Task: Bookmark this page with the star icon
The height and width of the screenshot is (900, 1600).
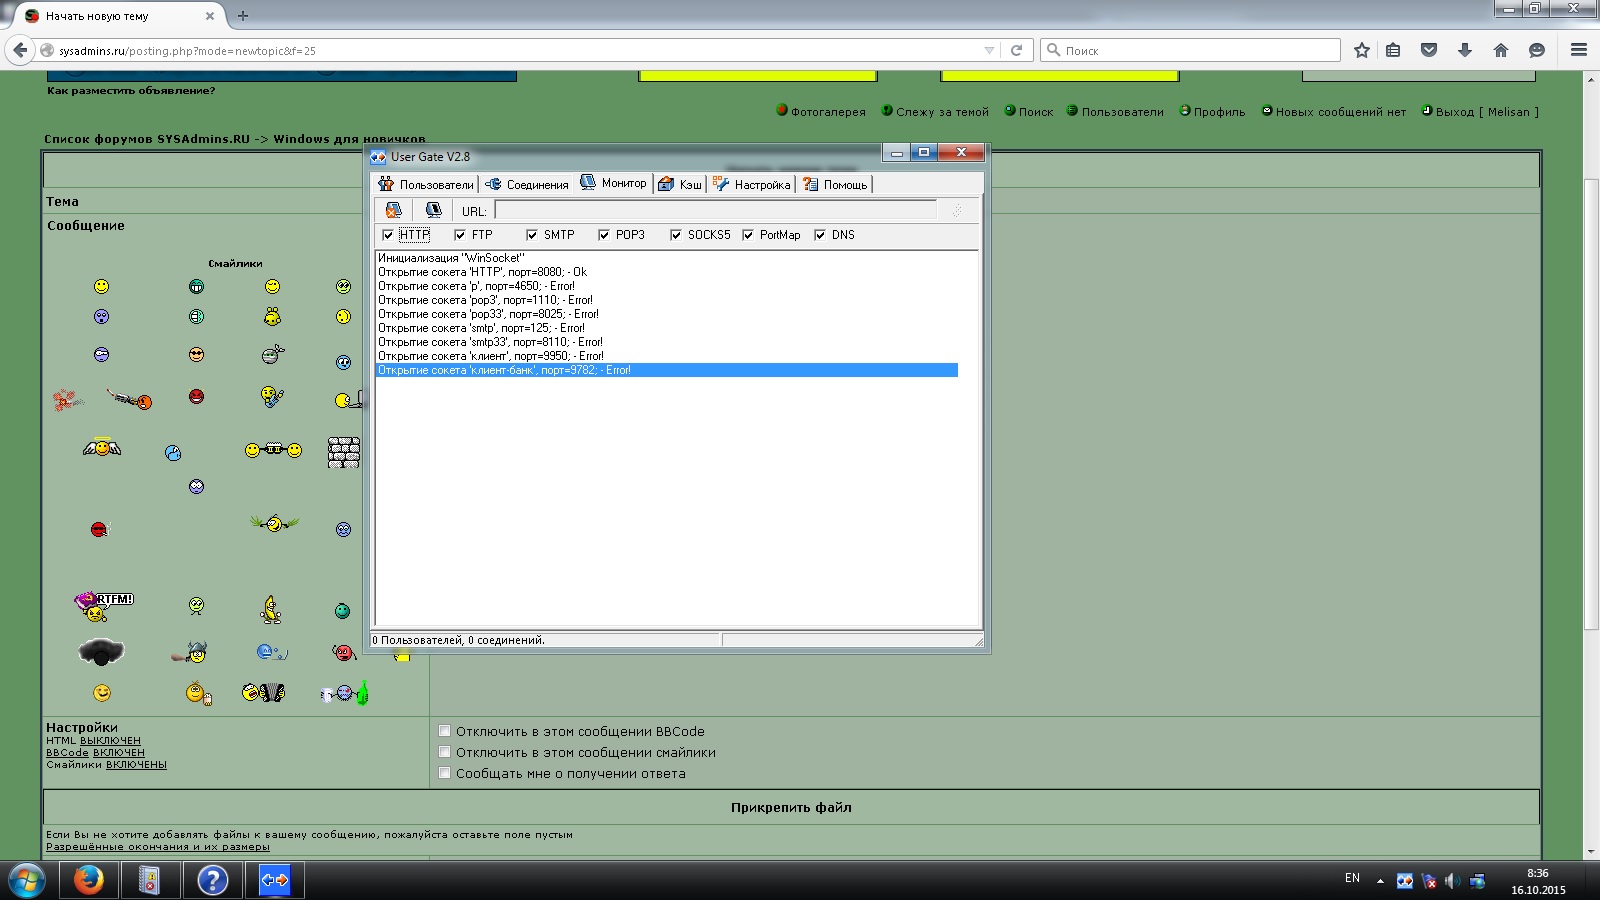Action: click(x=1361, y=50)
